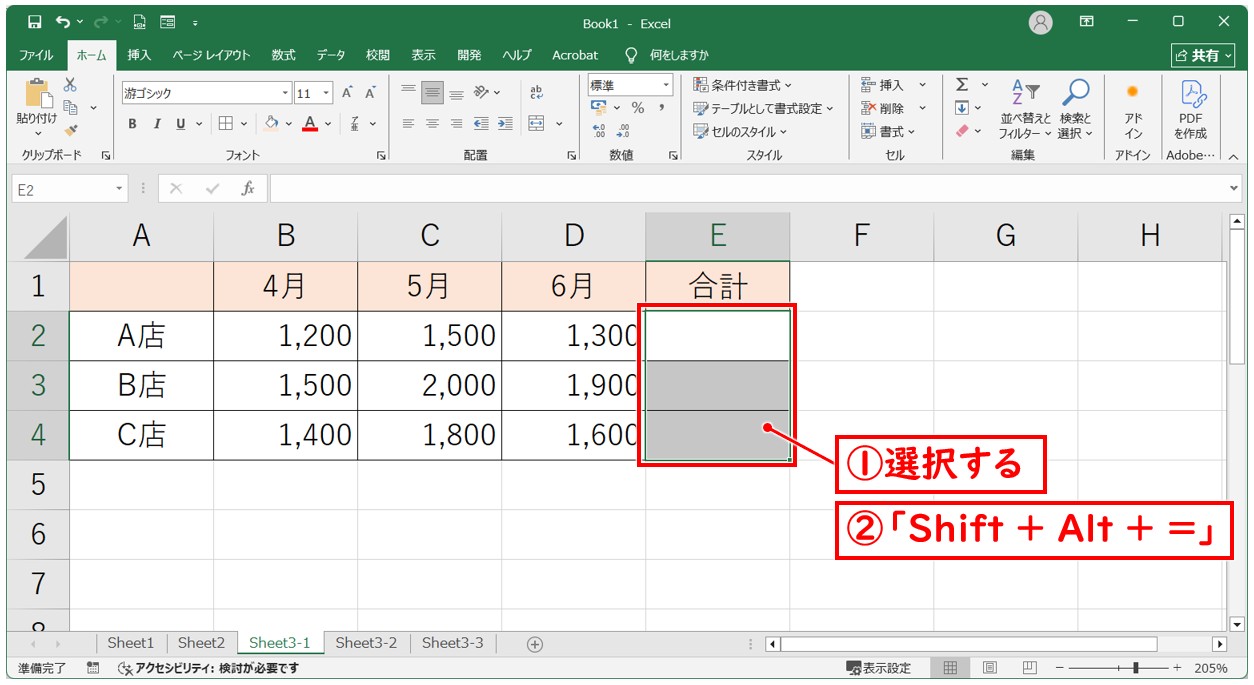This screenshot has height=685, width=1254.
Task: Toggle middle vertical alignment
Action: (x=432, y=92)
